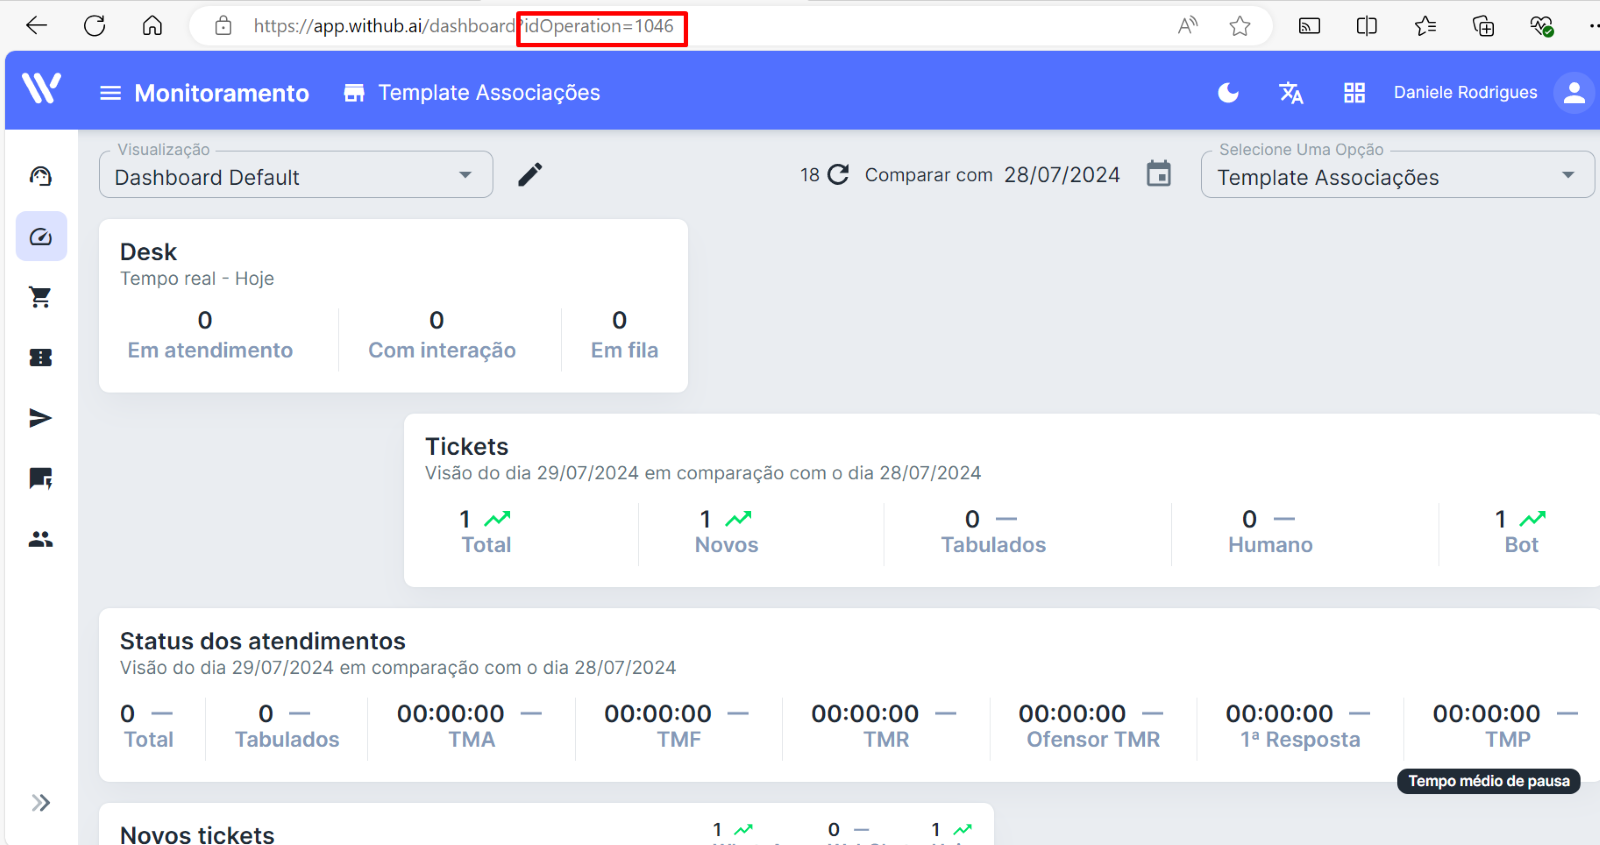Open the headset support icon in sidebar
This screenshot has width=1600, height=845.
(x=41, y=177)
